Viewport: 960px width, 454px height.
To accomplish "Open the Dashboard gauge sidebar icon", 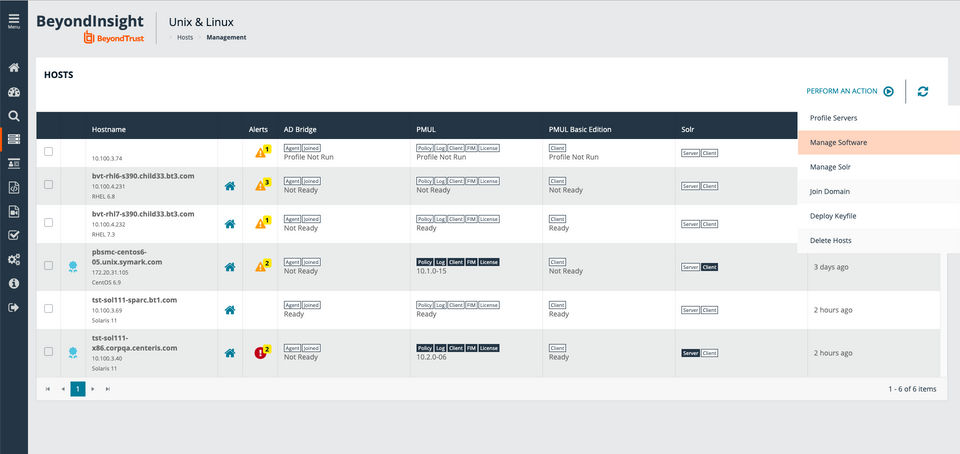I will point(13,92).
